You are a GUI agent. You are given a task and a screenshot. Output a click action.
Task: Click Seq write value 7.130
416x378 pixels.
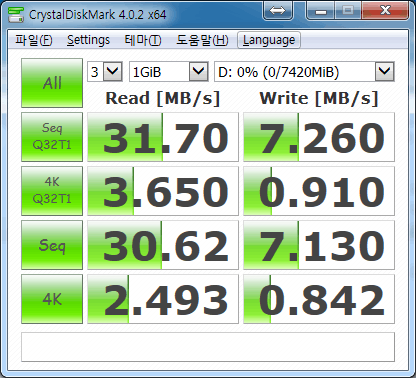pyautogui.click(x=319, y=245)
